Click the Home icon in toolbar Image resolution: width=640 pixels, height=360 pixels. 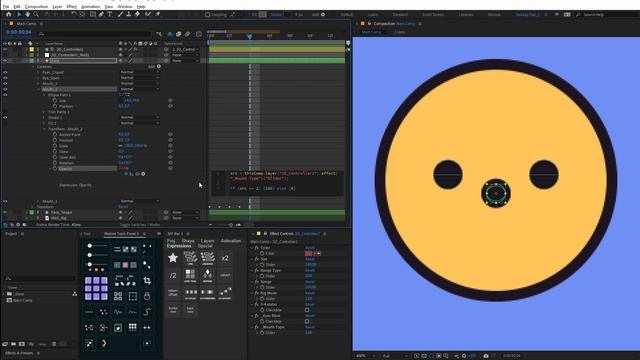(9, 14)
